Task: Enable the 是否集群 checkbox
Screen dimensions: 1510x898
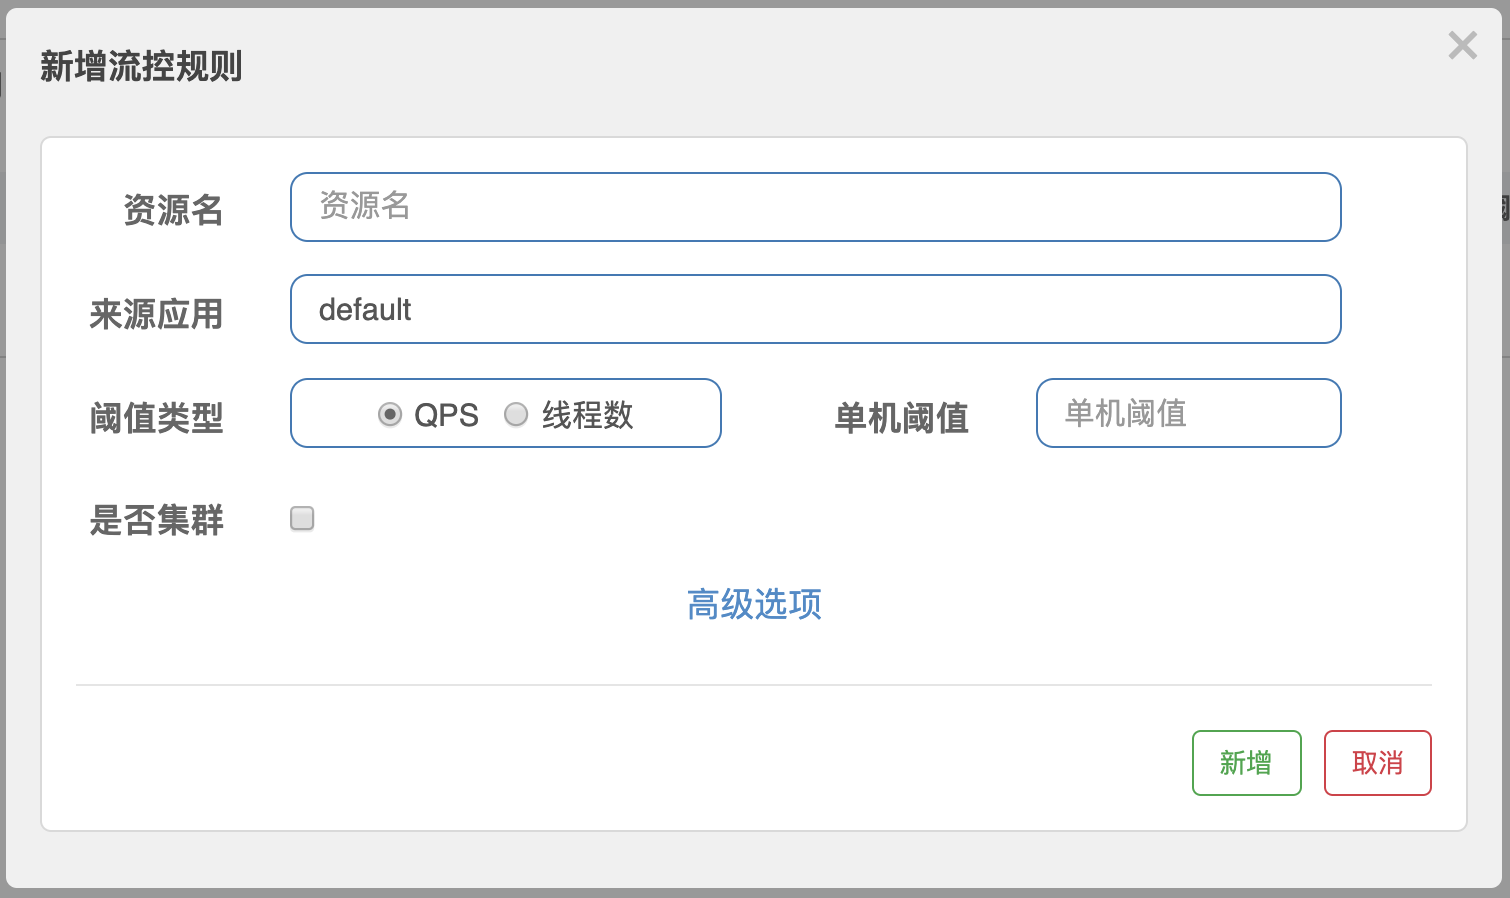Action: click(302, 518)
